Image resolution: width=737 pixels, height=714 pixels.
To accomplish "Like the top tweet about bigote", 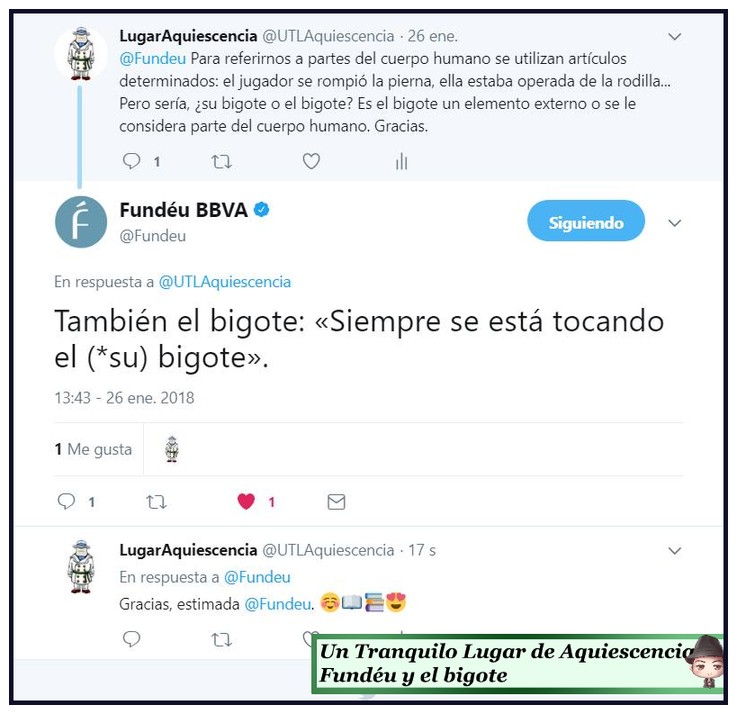I will [x=311, y=161].
